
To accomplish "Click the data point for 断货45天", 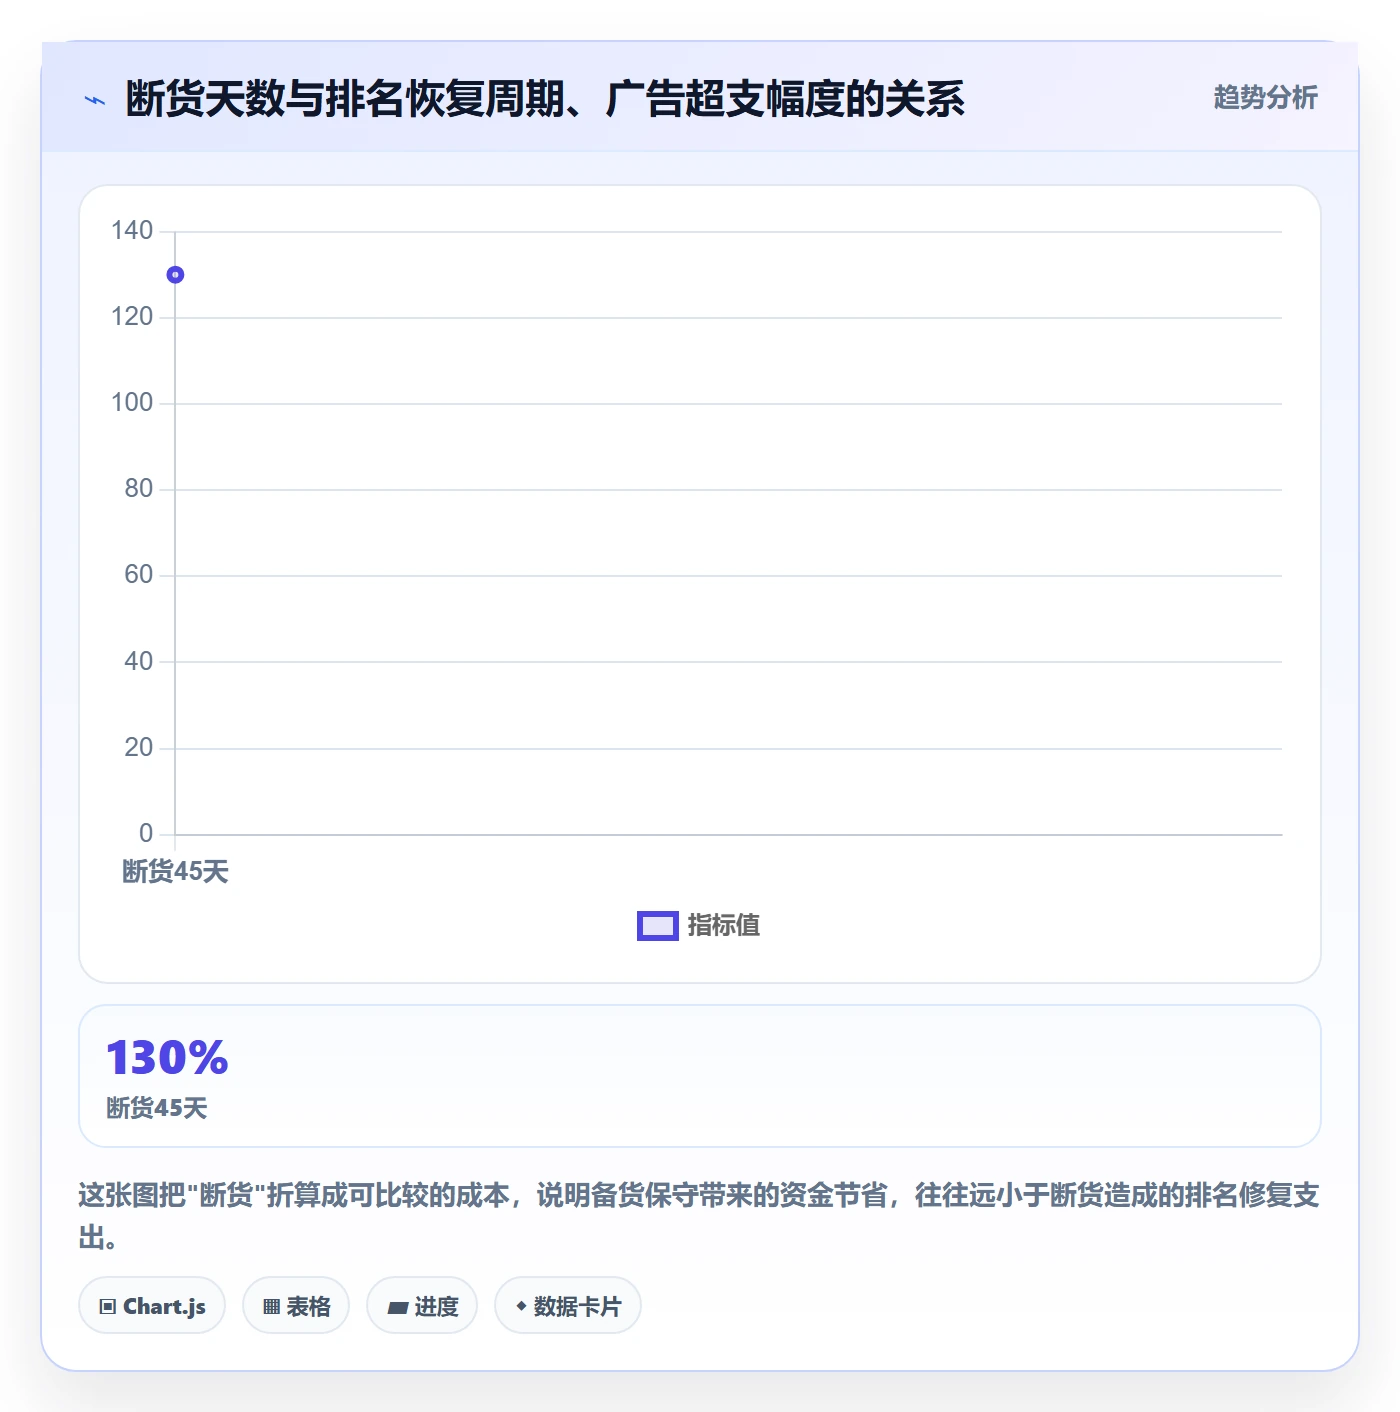I will [x=175, y=275].
